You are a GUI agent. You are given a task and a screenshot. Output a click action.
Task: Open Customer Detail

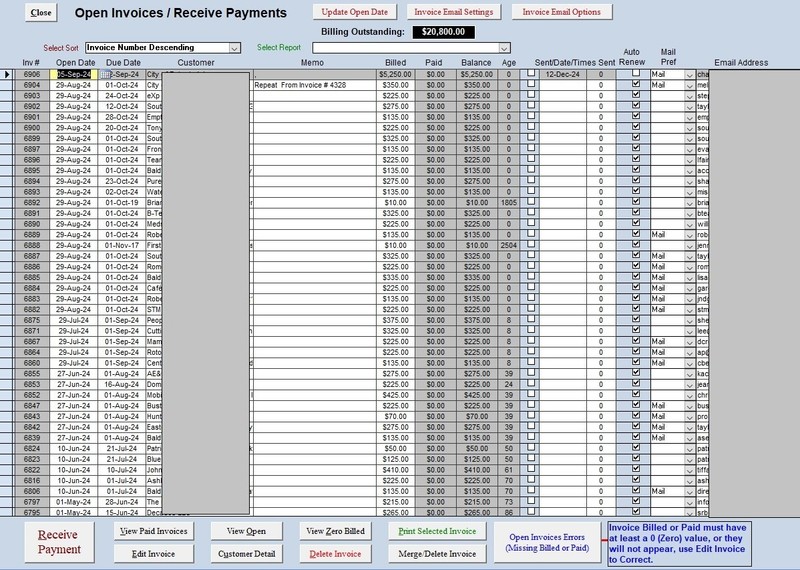click(246, 554)
